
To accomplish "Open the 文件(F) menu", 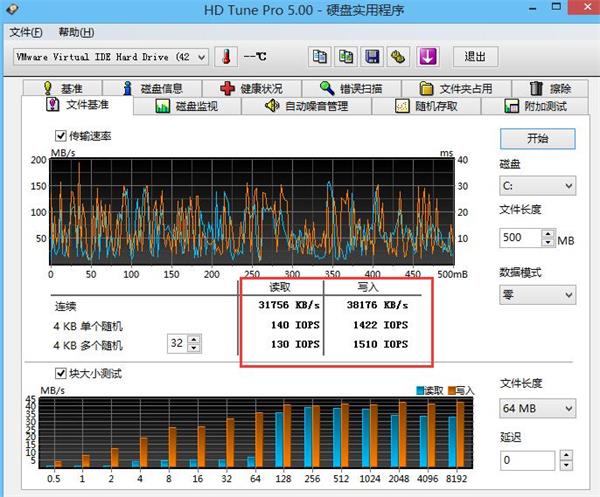I will [26, 33].
